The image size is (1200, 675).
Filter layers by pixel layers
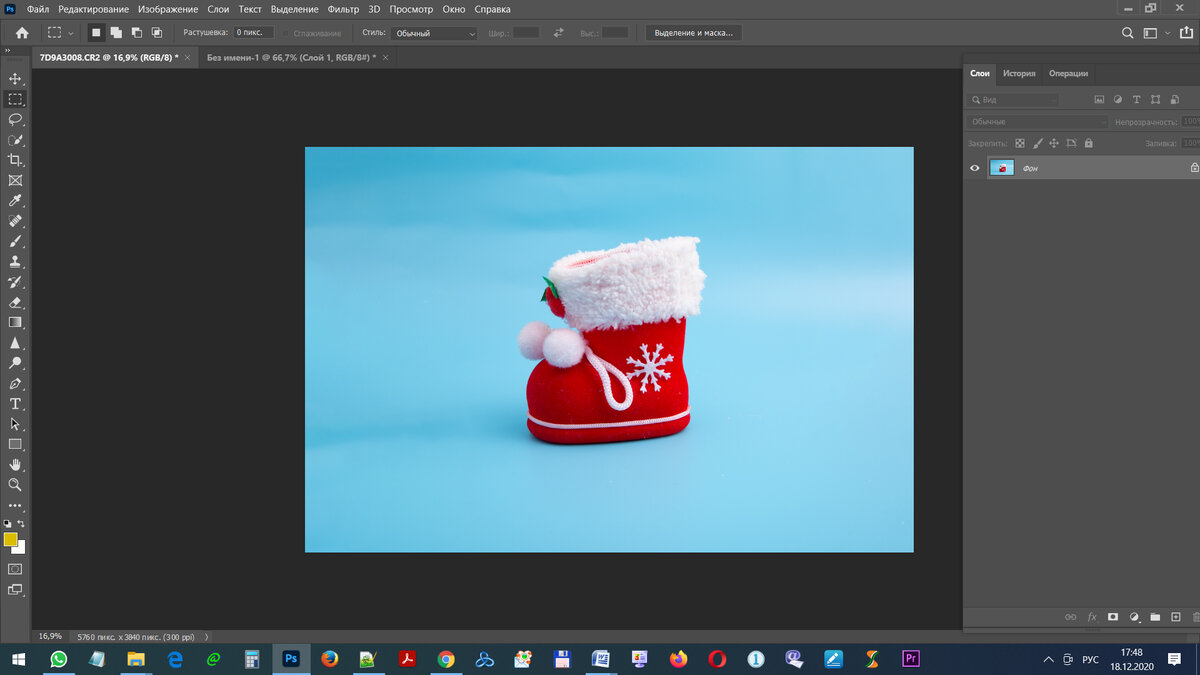[1099, 100]
